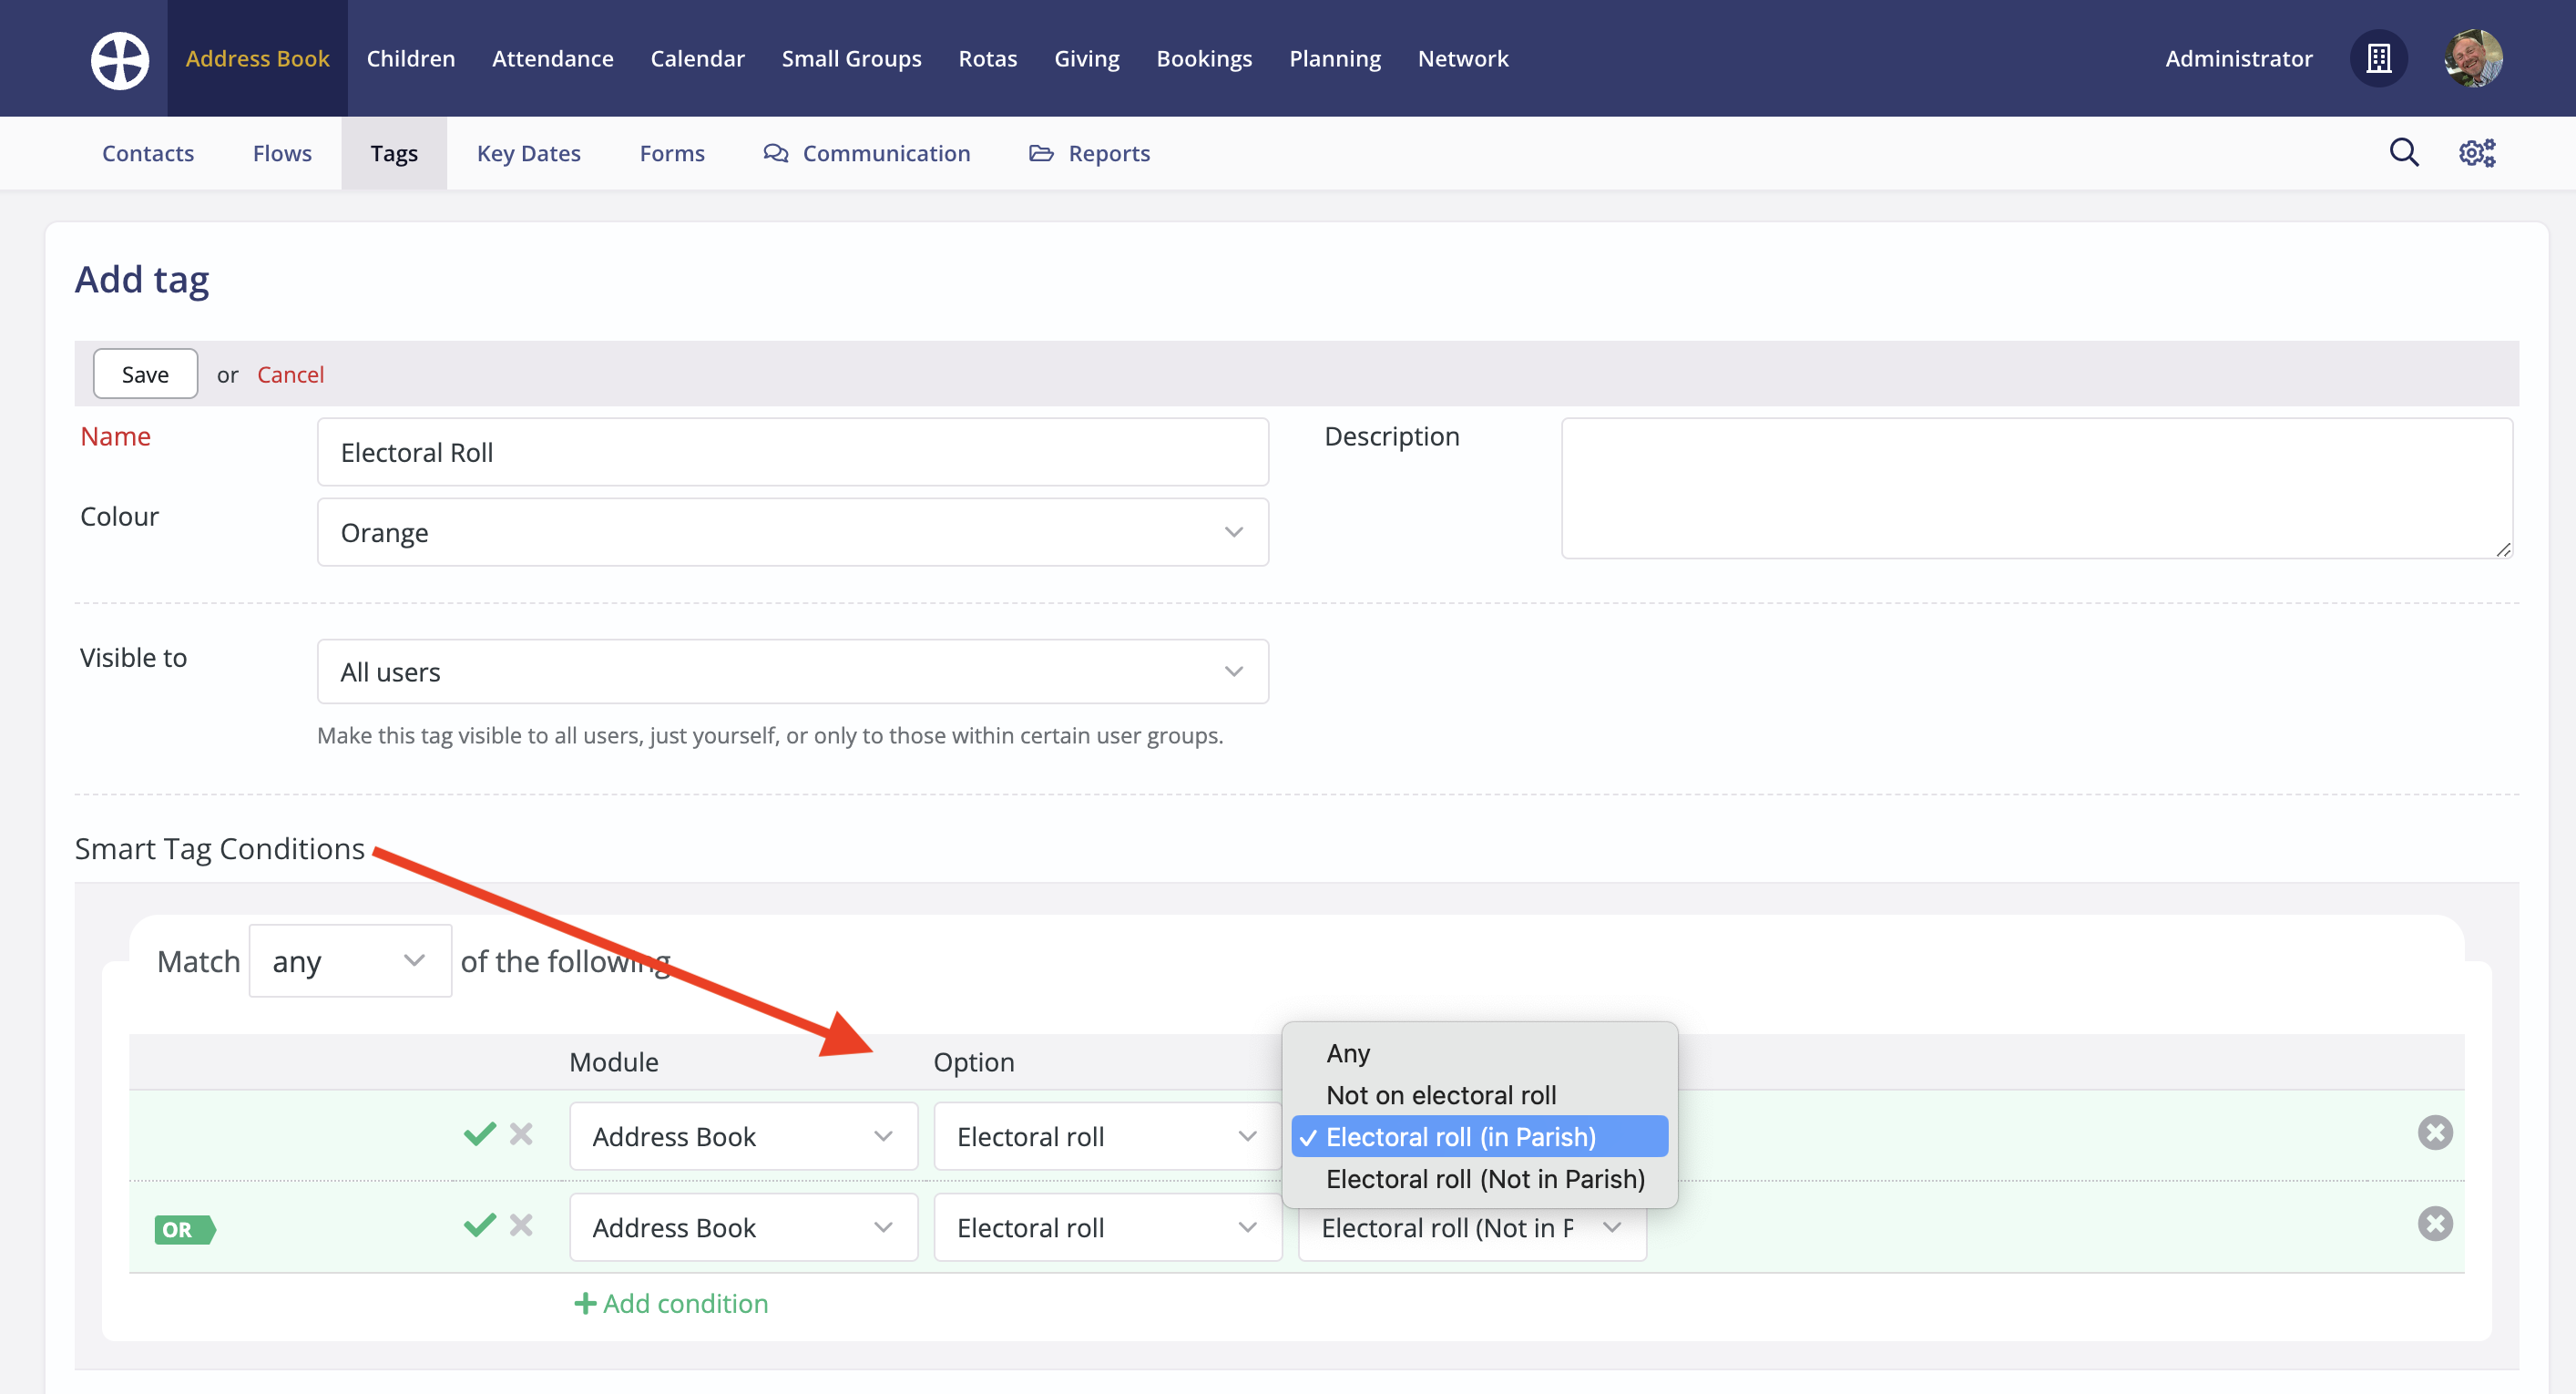Remove the first condition row
The width and height of the screenshot is (2576, 1394).
tap(2434, 1133)
